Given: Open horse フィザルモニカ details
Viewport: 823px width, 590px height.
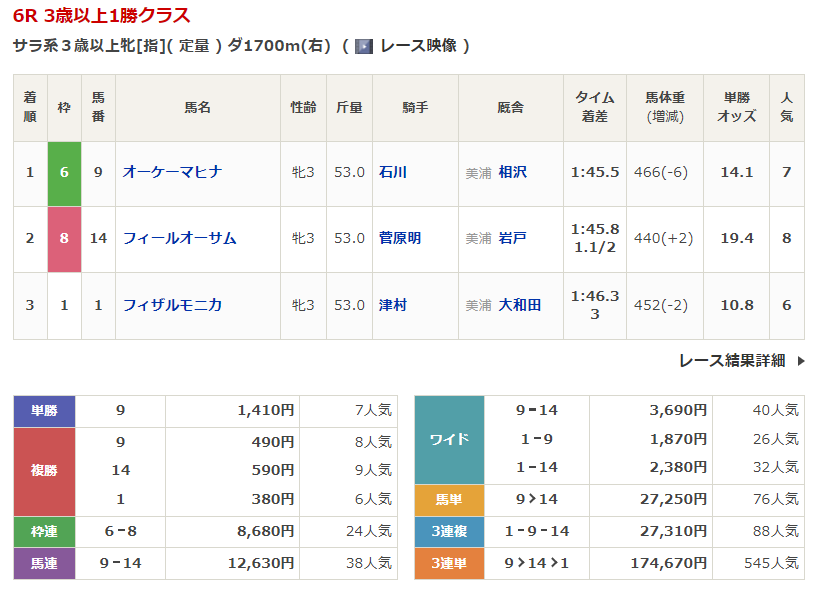Looking at the screenshot, I should coord(172,305).
